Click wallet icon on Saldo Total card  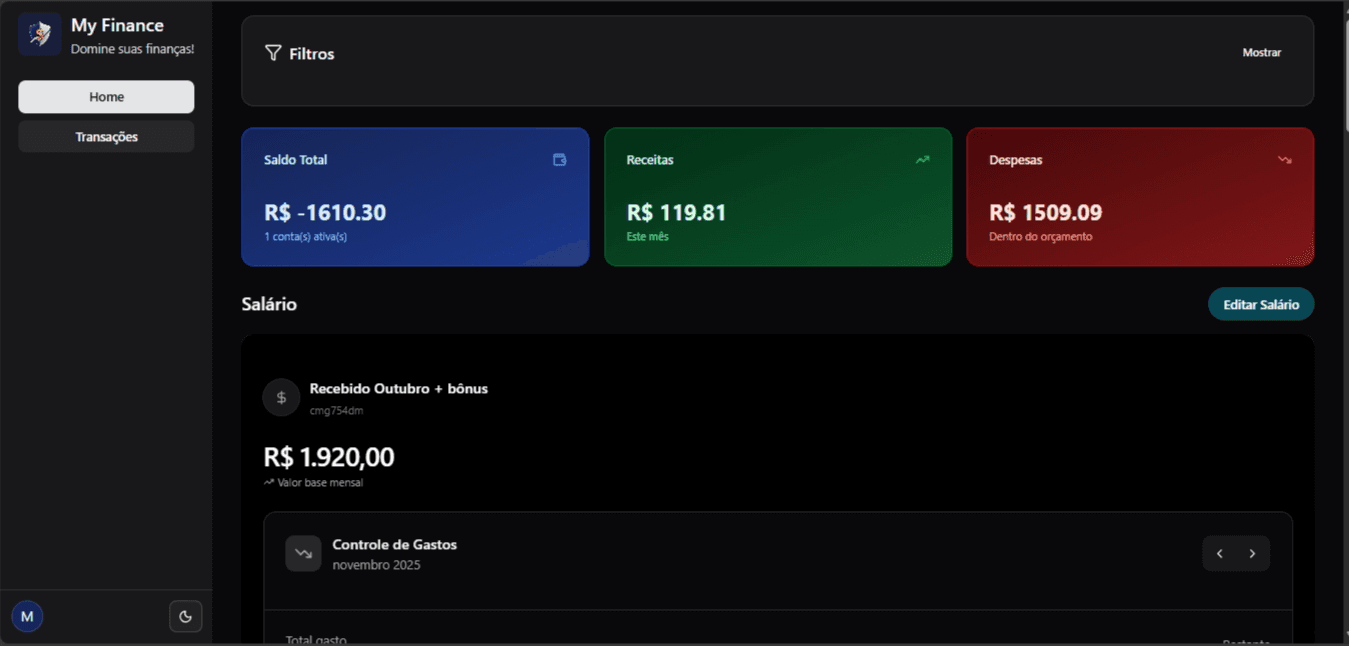coord(560,160)
